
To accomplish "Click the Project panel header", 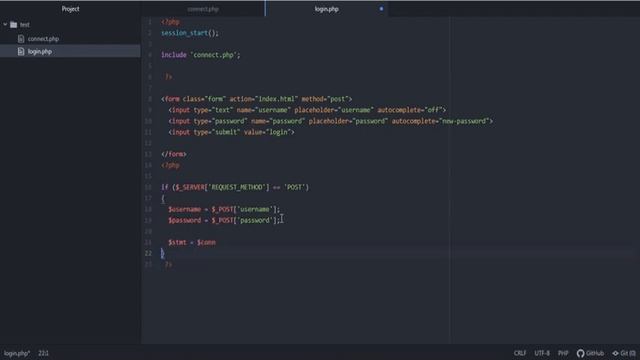I will pyautogui.click(x=70, y=9).
